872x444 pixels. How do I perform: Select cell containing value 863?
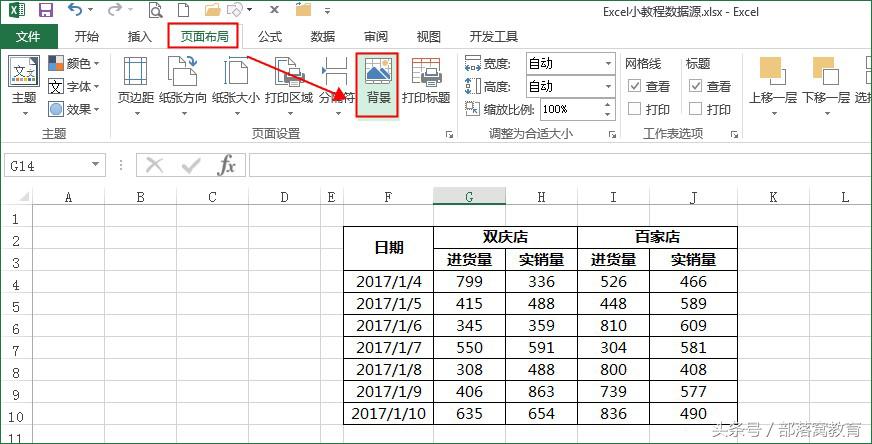[542, 392]
